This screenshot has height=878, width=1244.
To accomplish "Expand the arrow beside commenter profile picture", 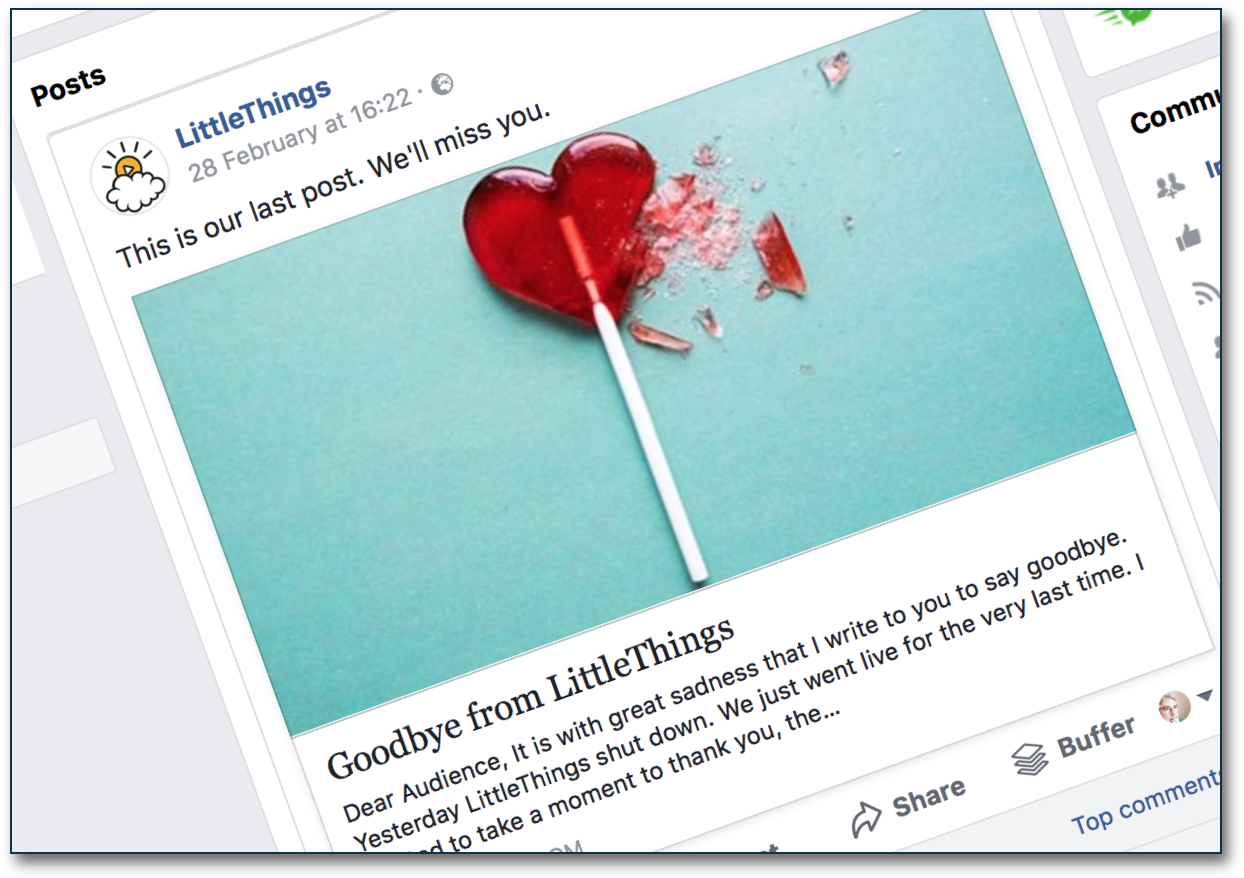I will click(x=1205, y=695).
